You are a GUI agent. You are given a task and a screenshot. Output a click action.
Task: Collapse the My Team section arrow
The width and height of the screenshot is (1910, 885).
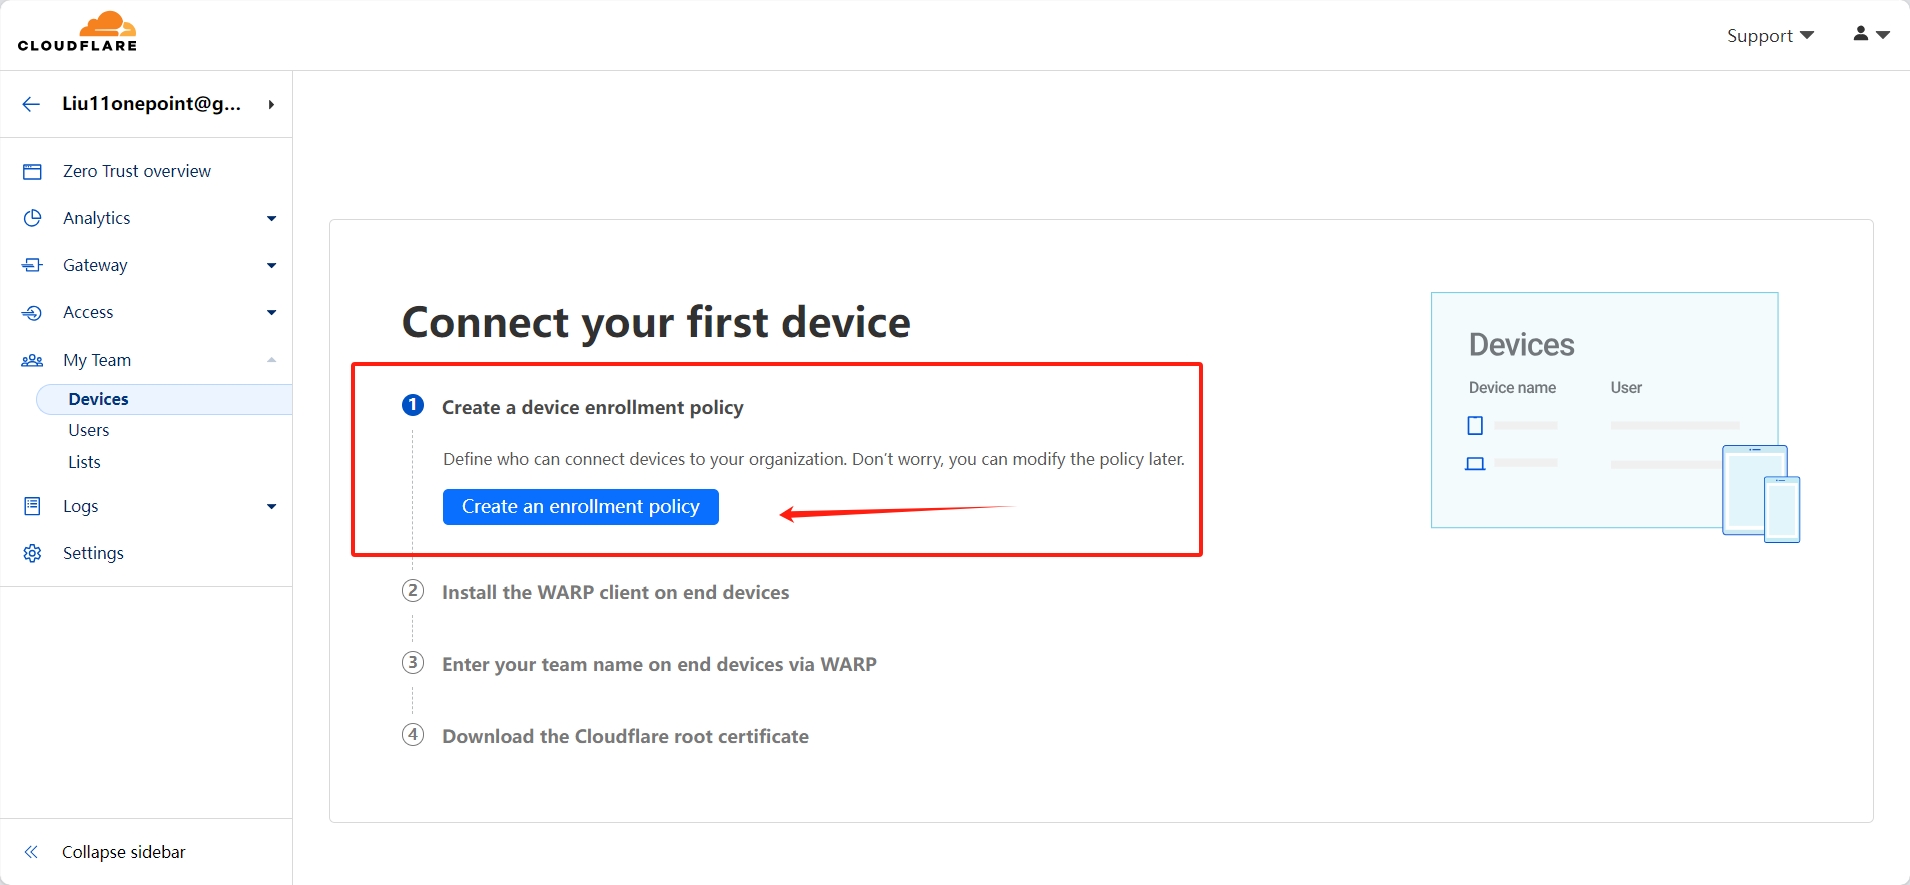(x=271, y=360)
